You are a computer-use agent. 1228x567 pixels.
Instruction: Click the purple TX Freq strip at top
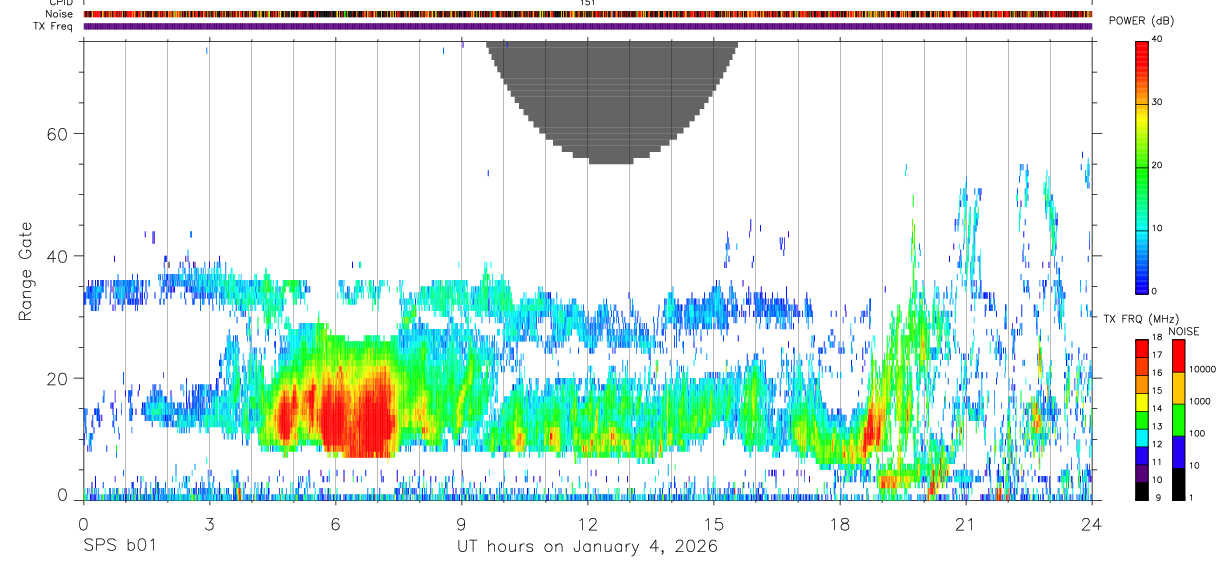587,26
